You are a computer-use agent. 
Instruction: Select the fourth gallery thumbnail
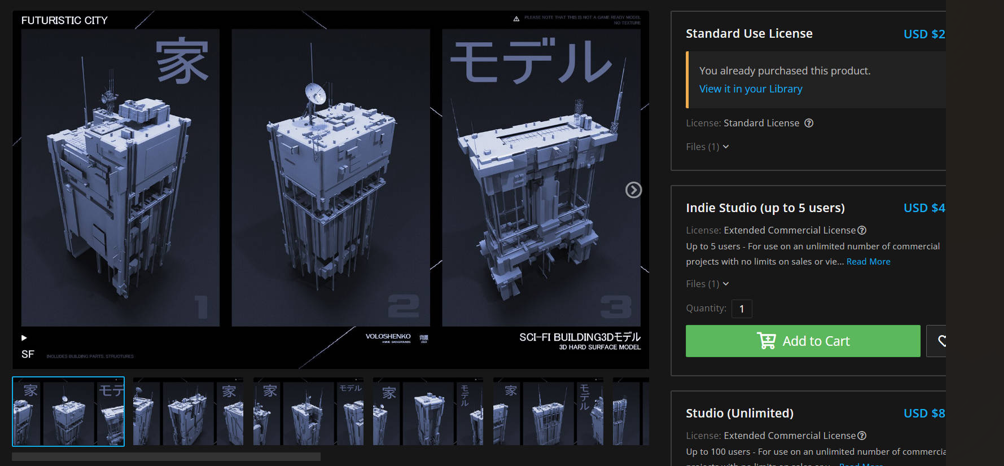[428, 412]
